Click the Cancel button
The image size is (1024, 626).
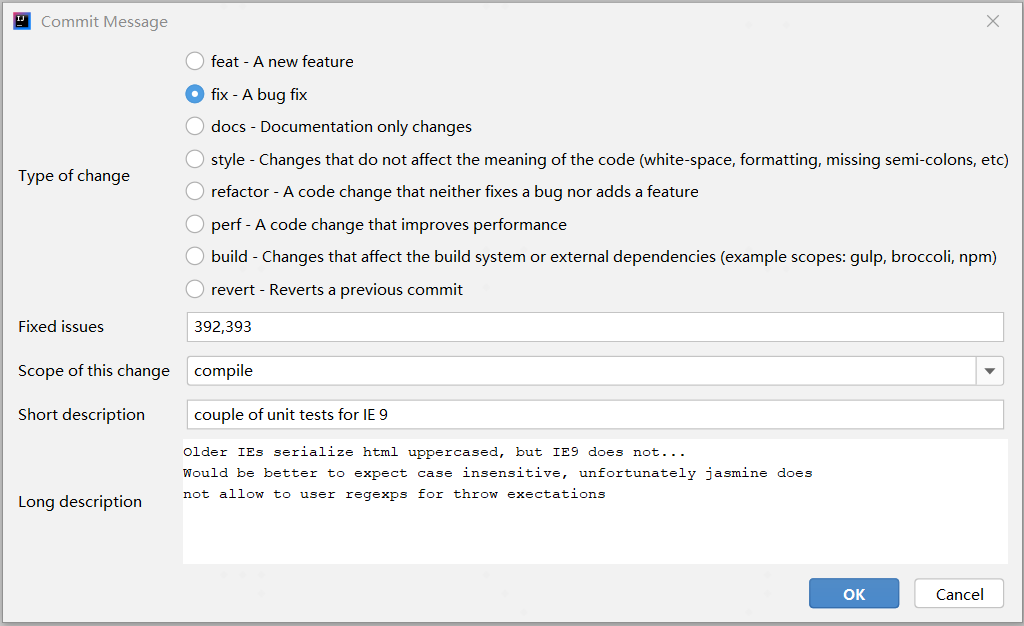(959, 594)
